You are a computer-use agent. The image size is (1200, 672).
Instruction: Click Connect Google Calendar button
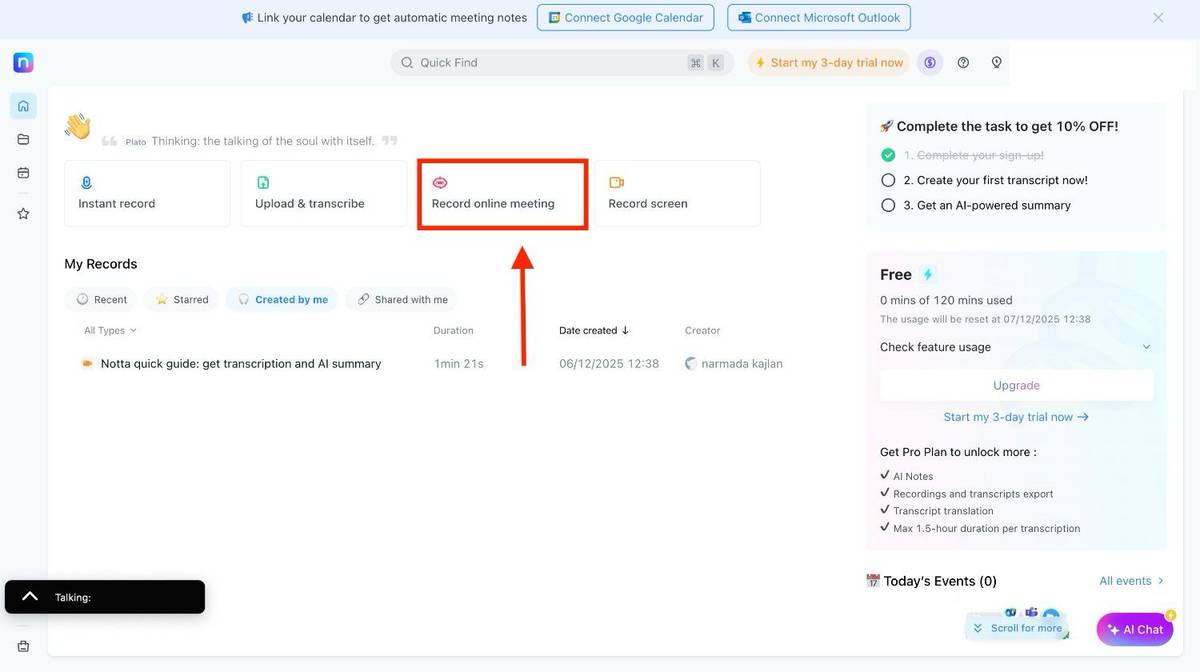point(626,17)
